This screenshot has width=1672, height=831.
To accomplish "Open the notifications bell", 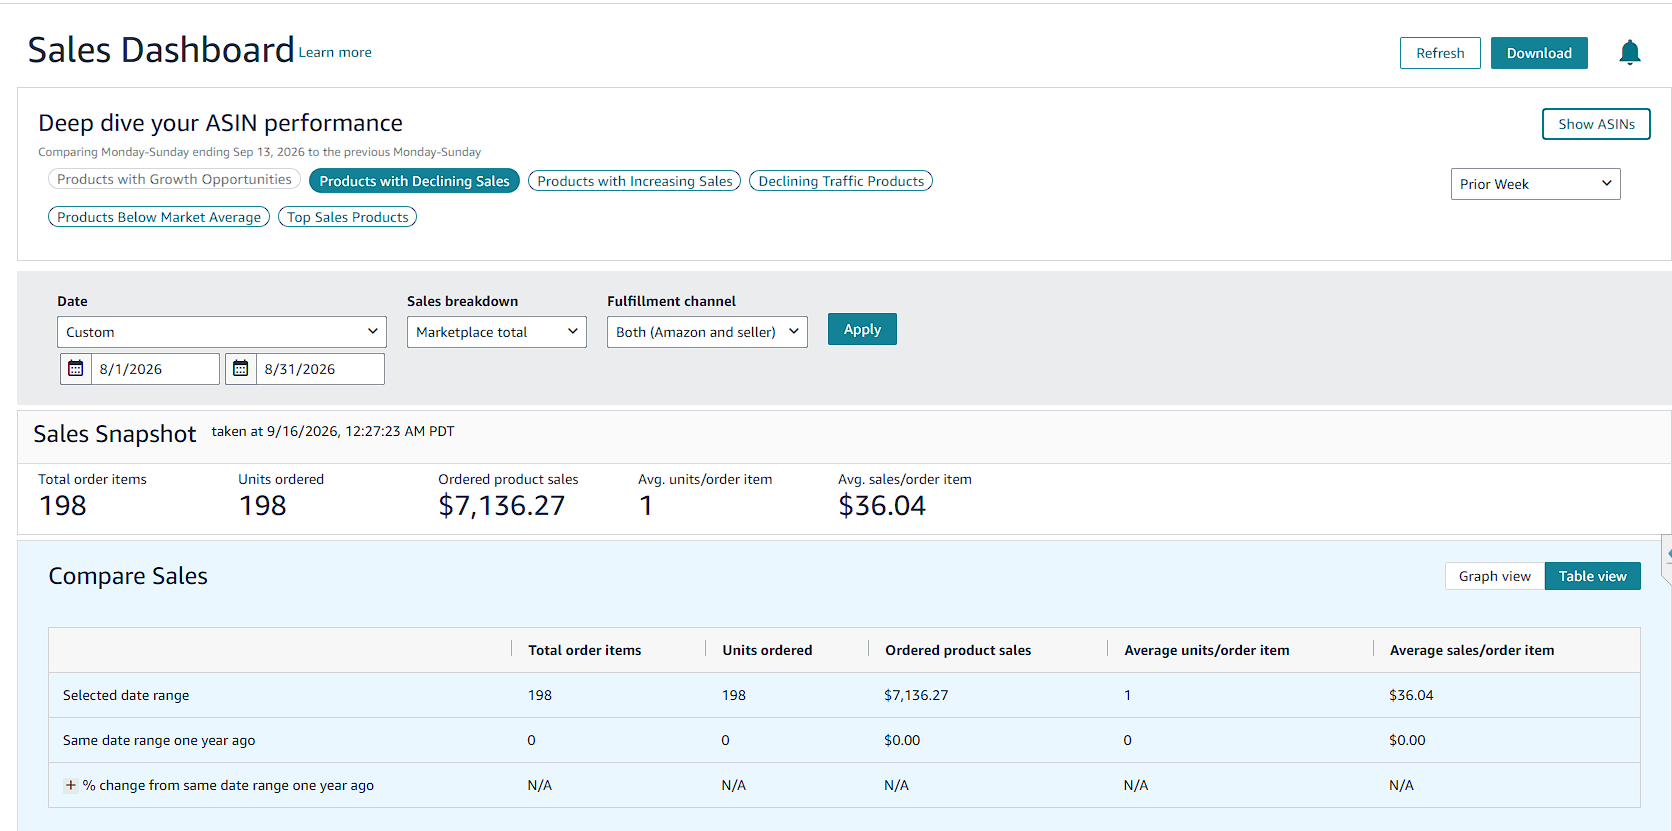I will pos(1630,52).
